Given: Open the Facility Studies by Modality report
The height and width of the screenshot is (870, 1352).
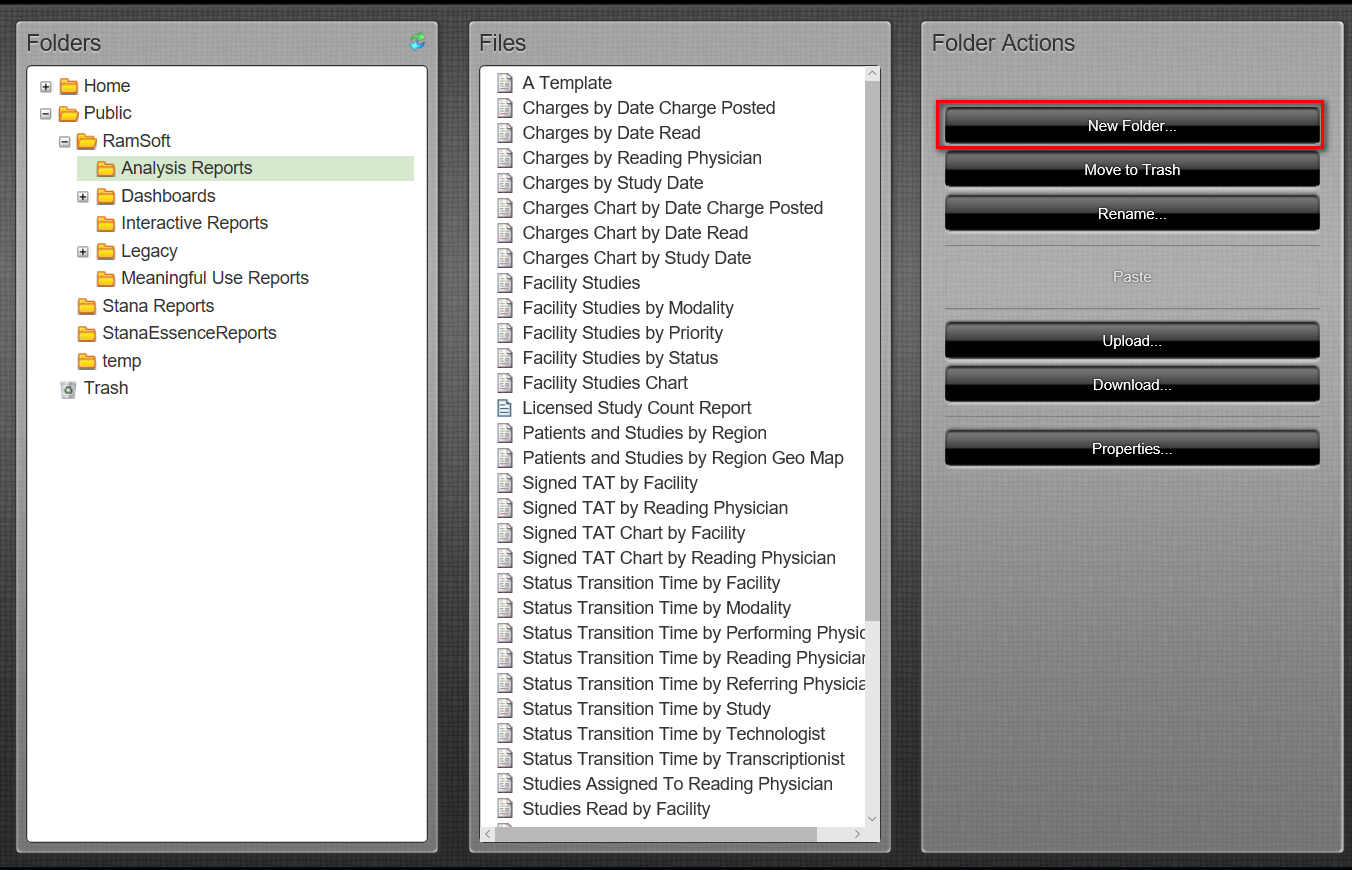Looking at the screenshot, I should click(x=627, y=308).
